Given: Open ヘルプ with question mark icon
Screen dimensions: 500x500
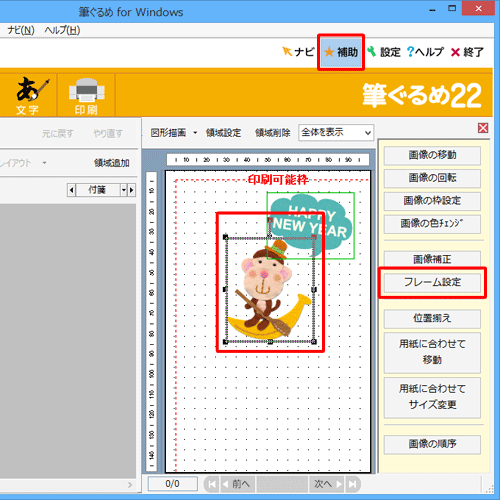Looking at the screenshot, I should pos(425,52).
